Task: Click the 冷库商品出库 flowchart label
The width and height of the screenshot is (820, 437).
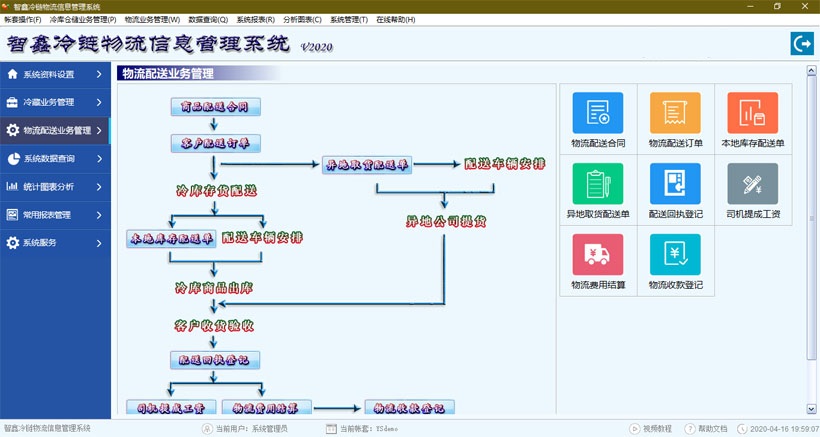Action: coord(214,288)
